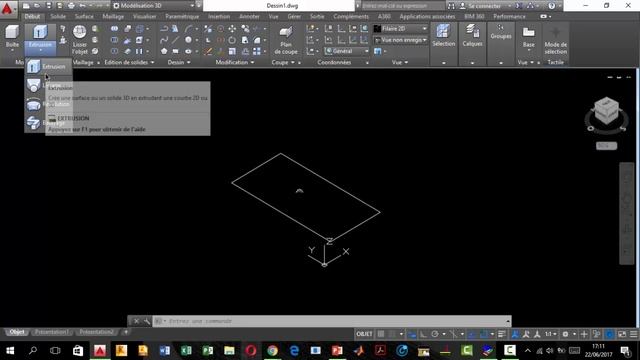Click the Plan de coupe tool

point(286,40)
